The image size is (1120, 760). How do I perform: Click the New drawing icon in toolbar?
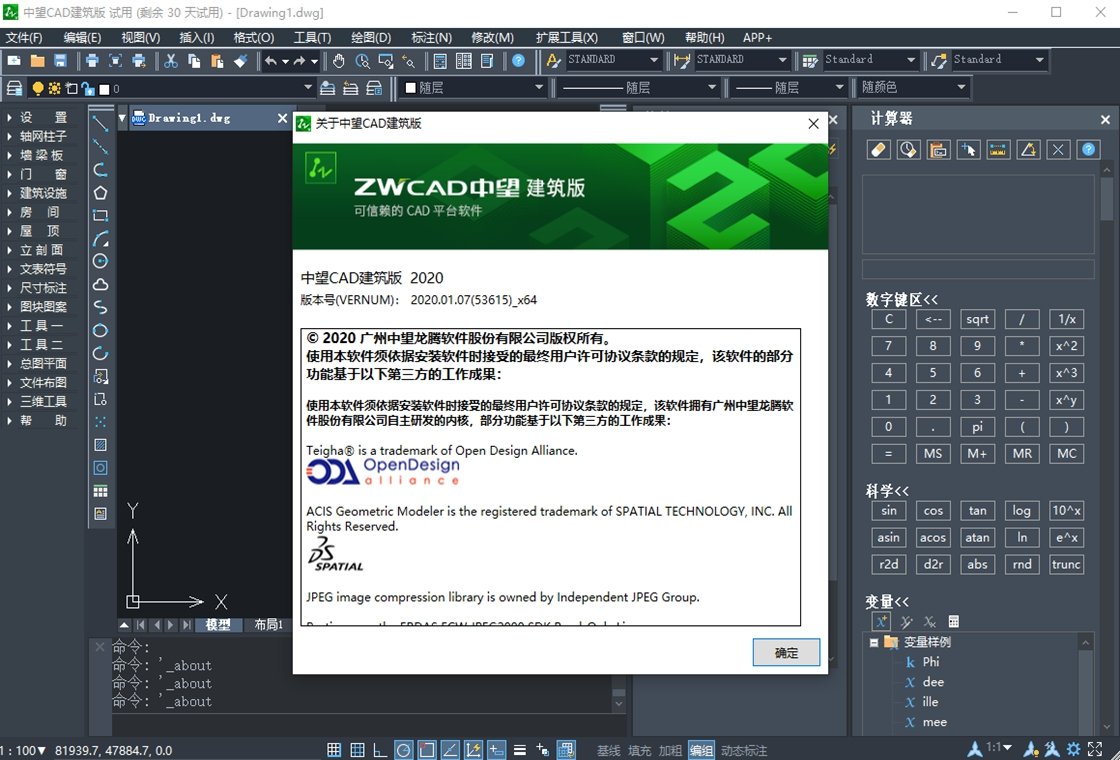click(x=14, y=61)
